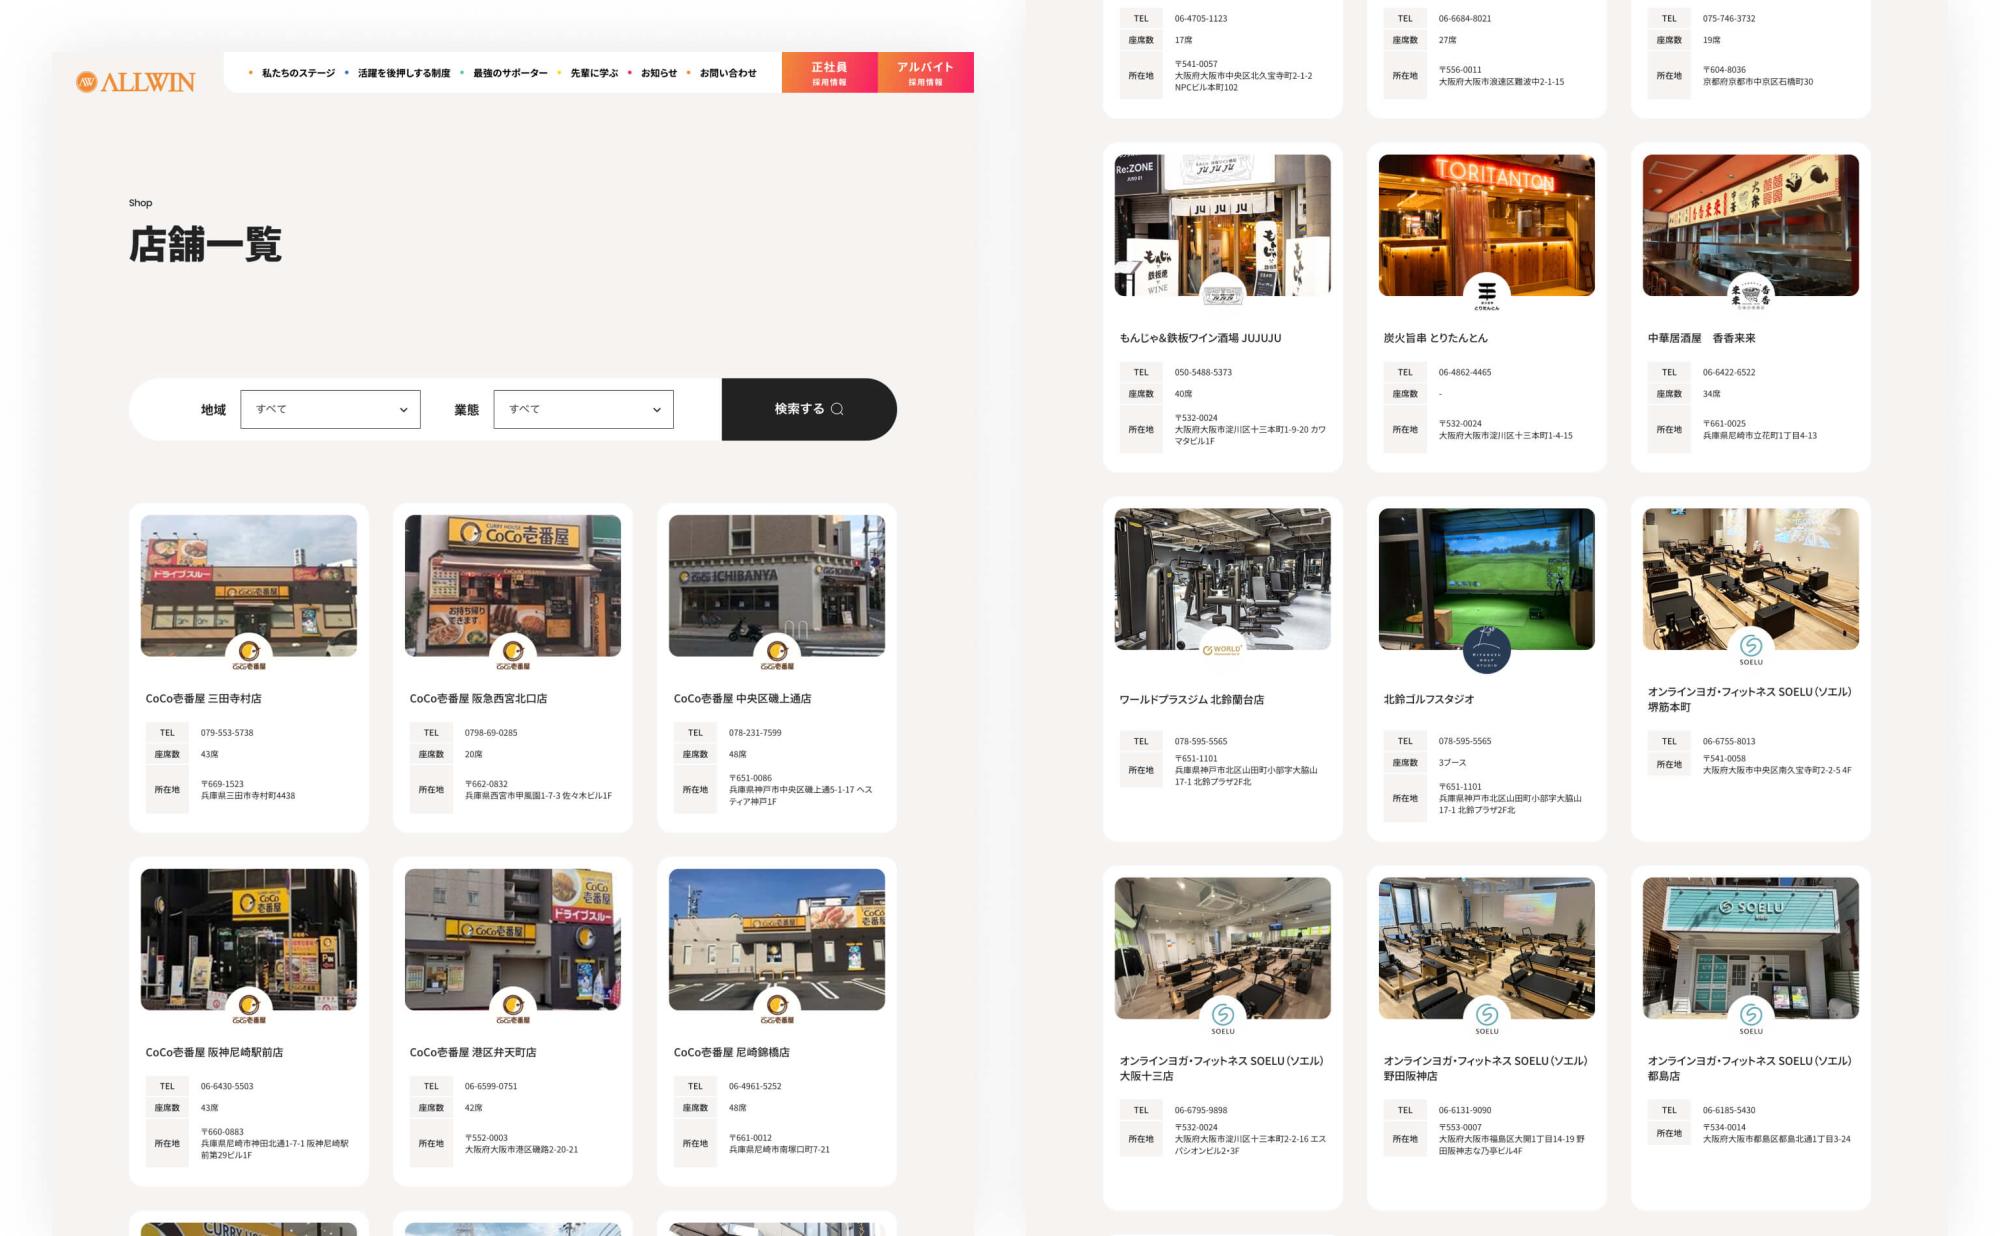Click the ALLWIN logo
The width and height of the screenshot is (2000, 1236).
pos(136,82)
